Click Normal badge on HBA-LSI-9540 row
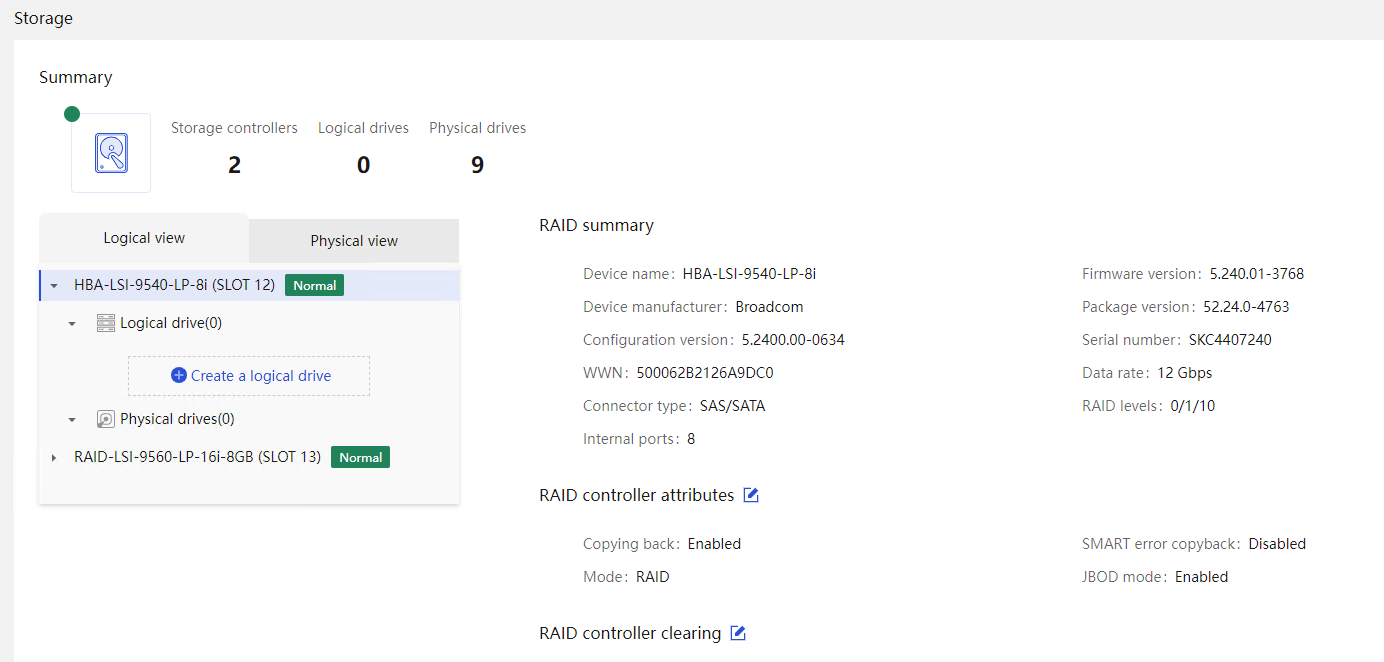 (x=315, y=285)
